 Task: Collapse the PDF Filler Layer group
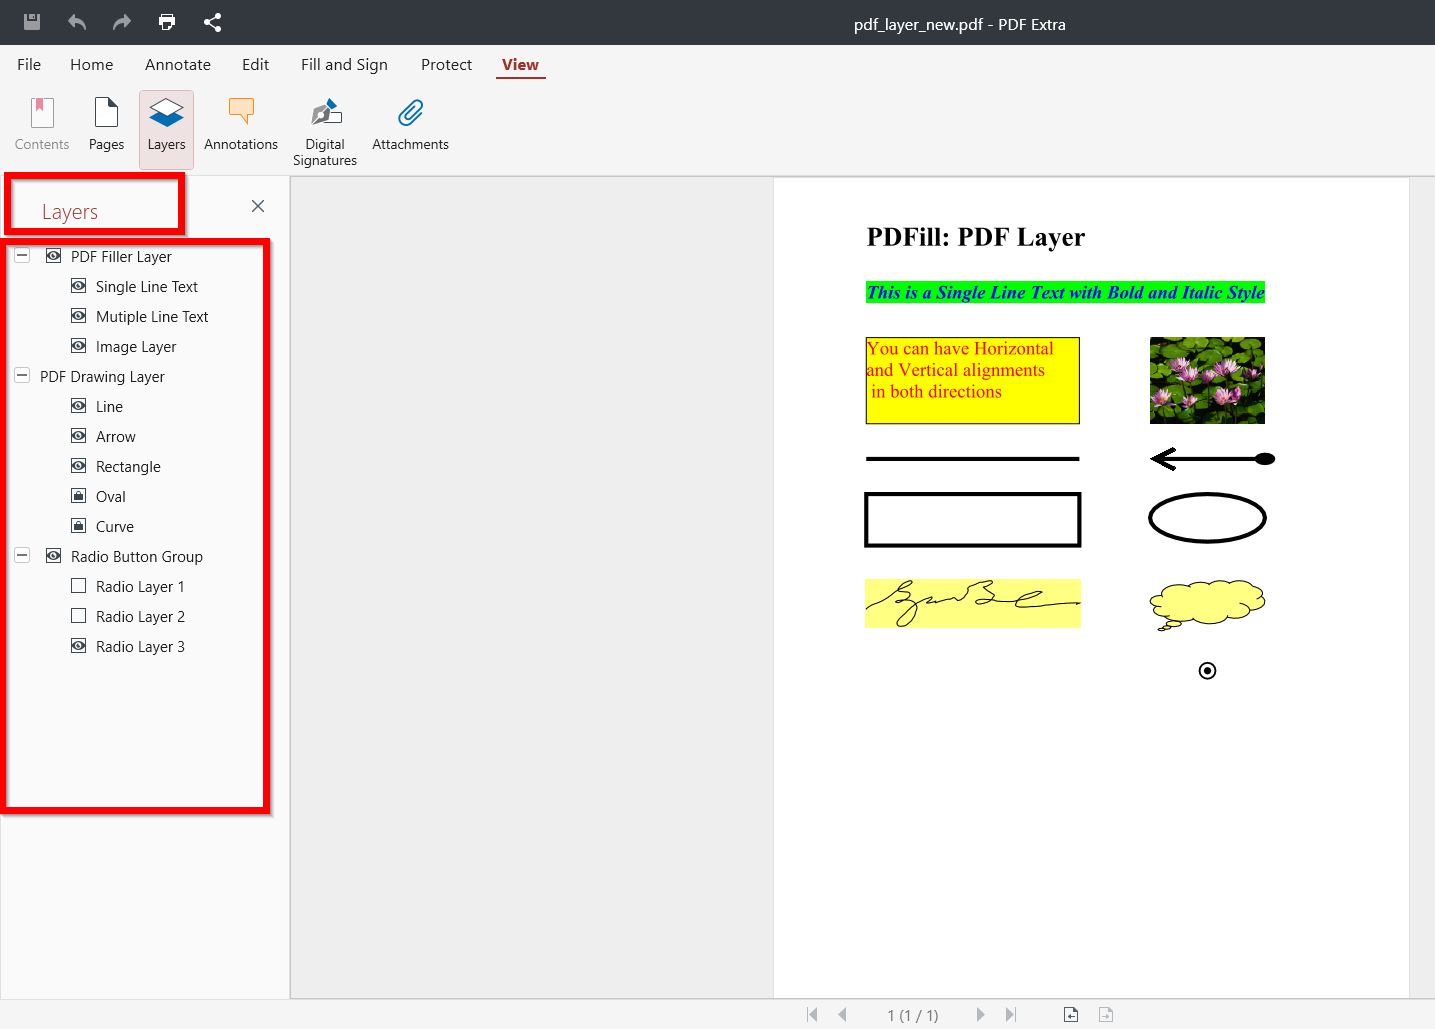[21, 255]
